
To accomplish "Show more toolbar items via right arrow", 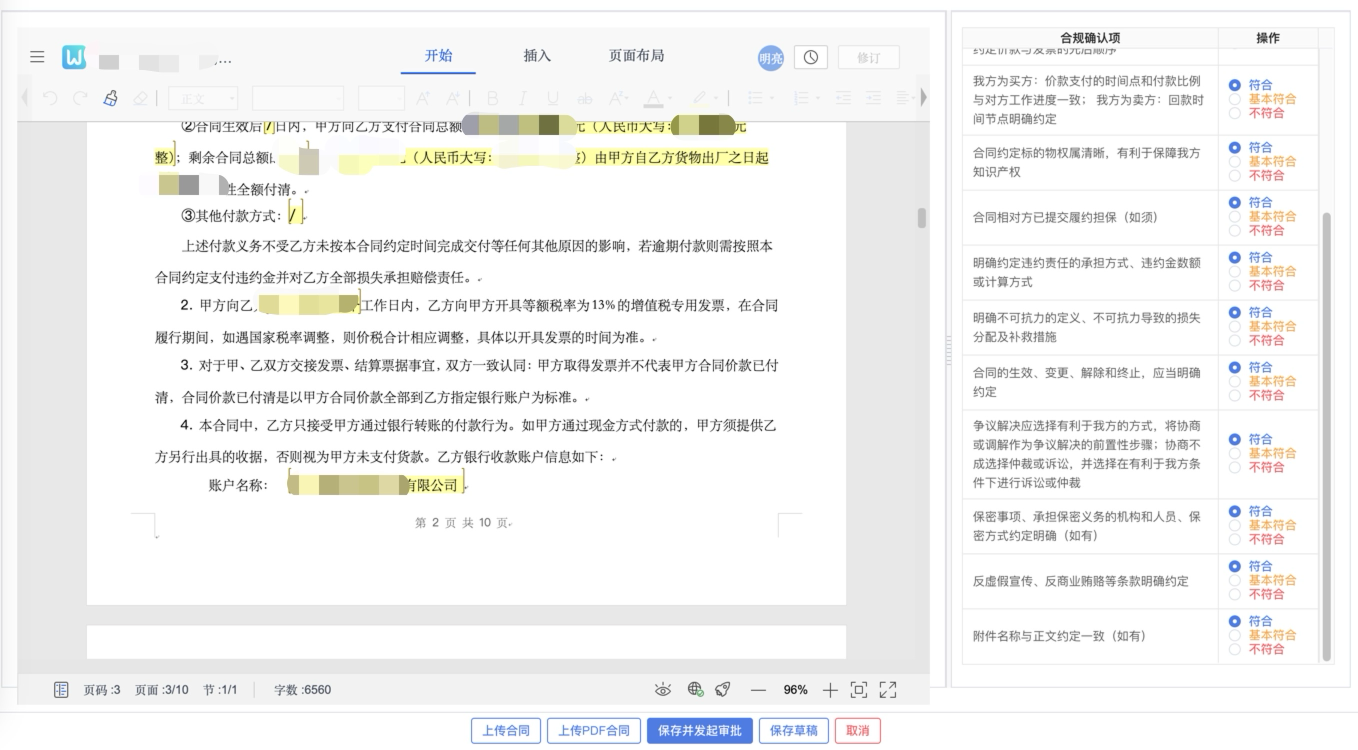I will 924,98.
